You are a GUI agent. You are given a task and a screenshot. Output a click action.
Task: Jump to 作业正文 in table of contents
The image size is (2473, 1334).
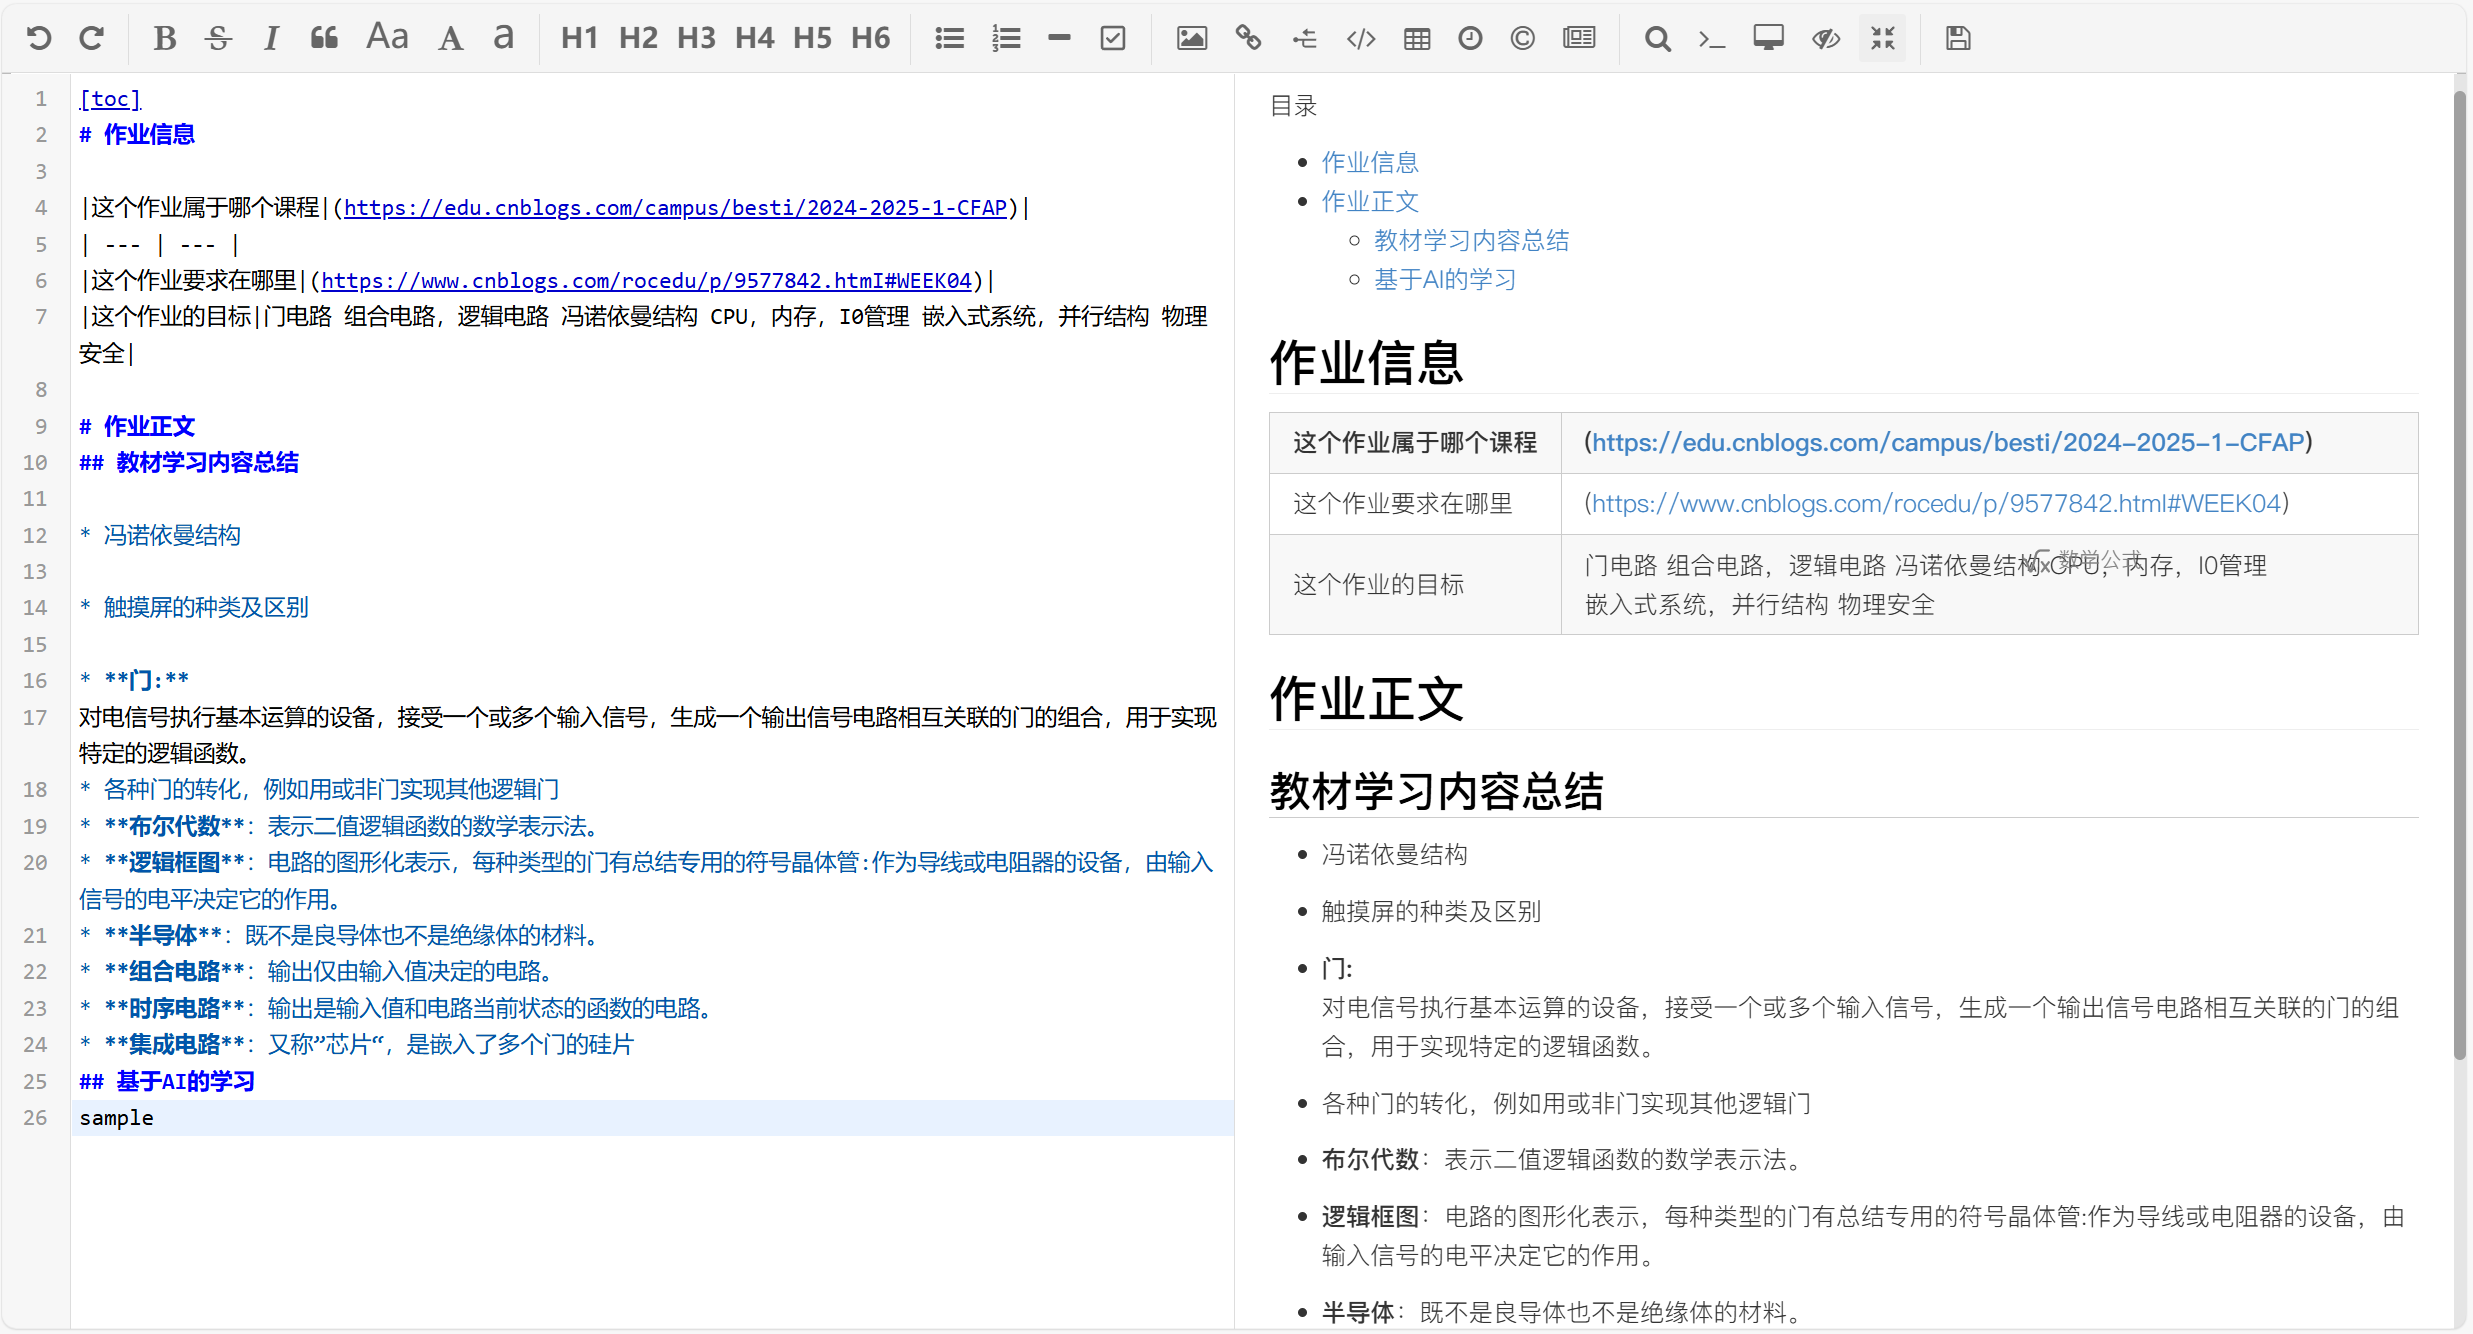click(x=1370, y=201)
